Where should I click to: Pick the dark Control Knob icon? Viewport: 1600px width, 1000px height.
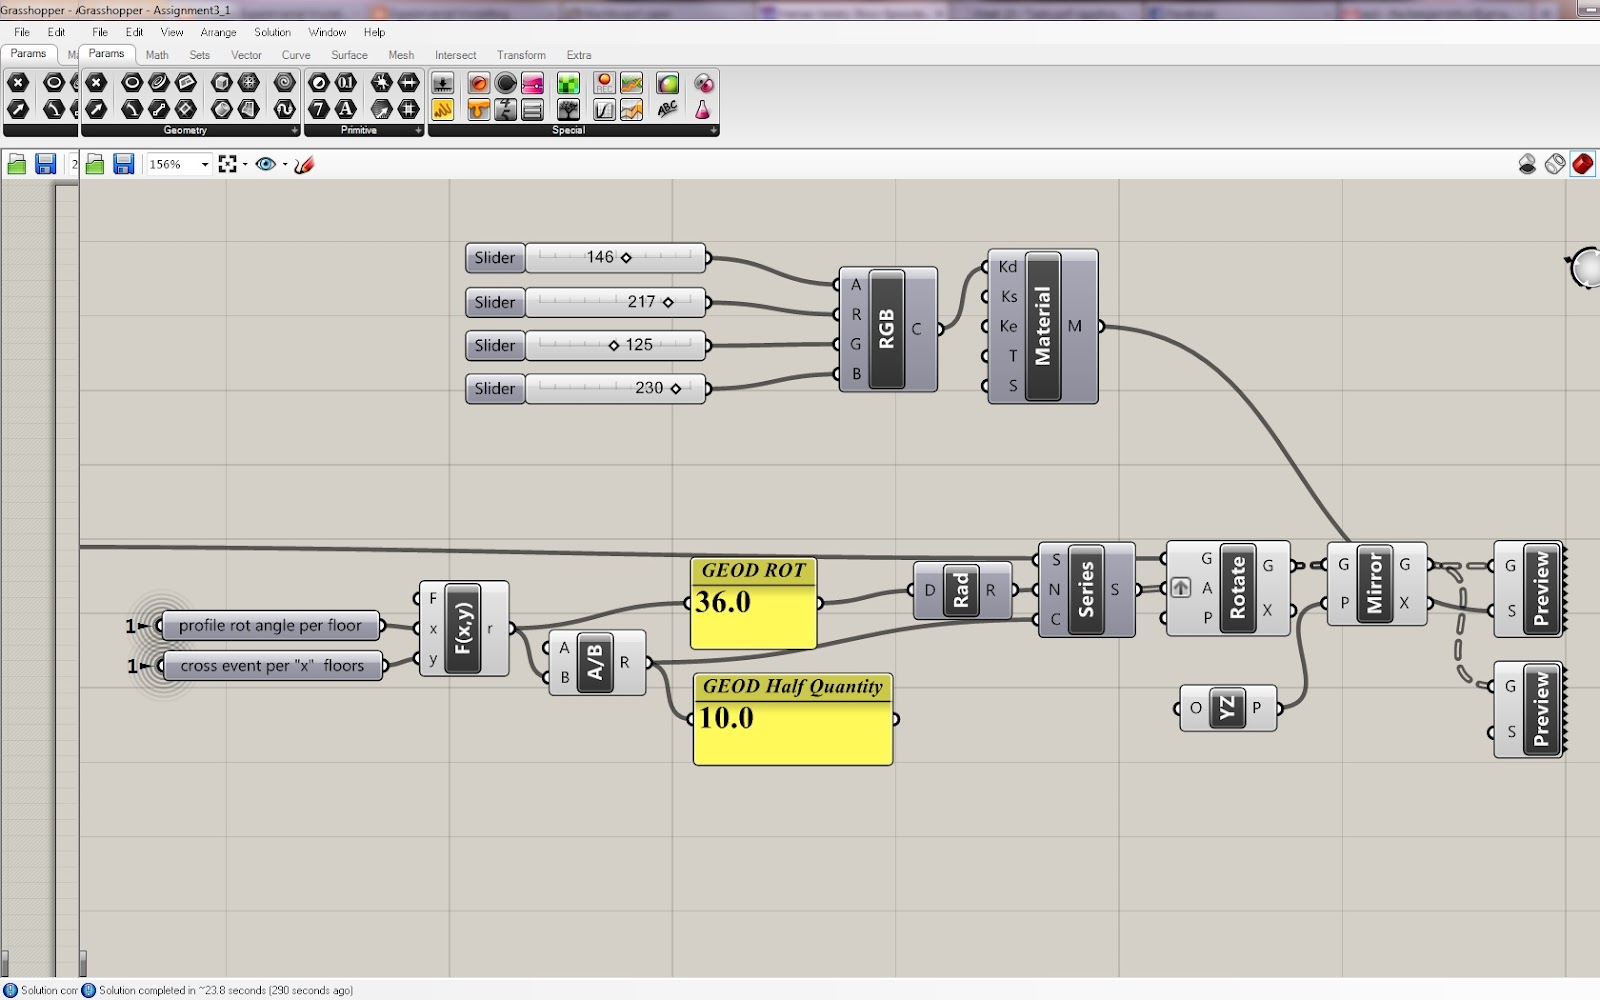click(506, 83)
